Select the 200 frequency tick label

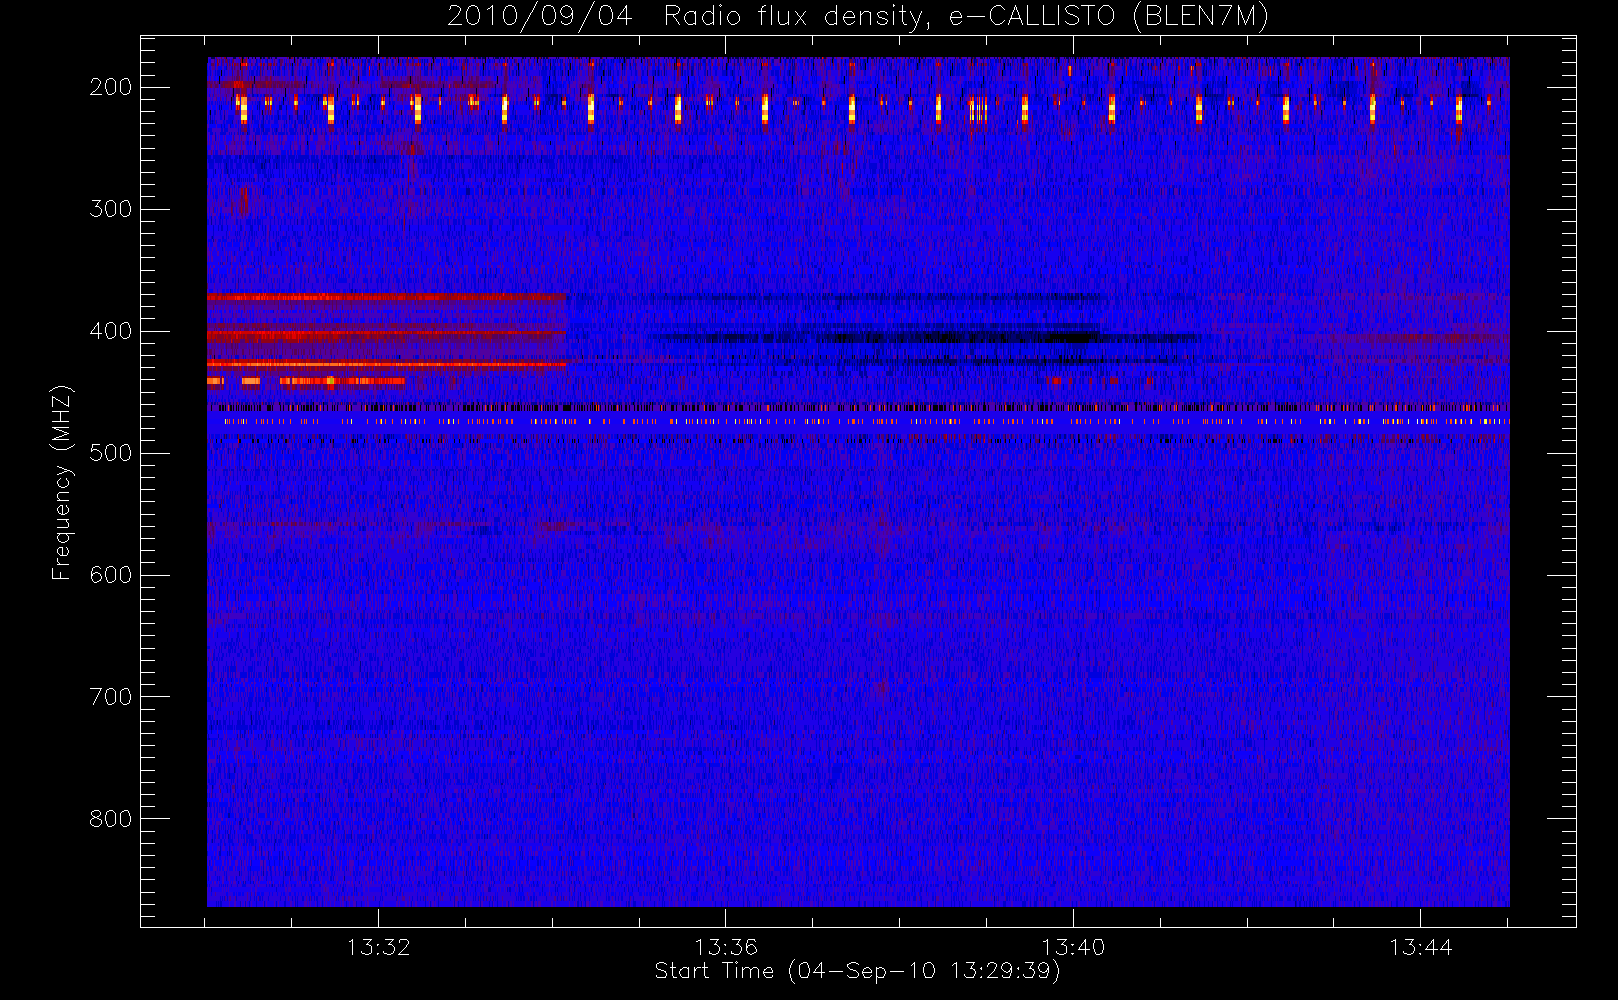[111, 87]
